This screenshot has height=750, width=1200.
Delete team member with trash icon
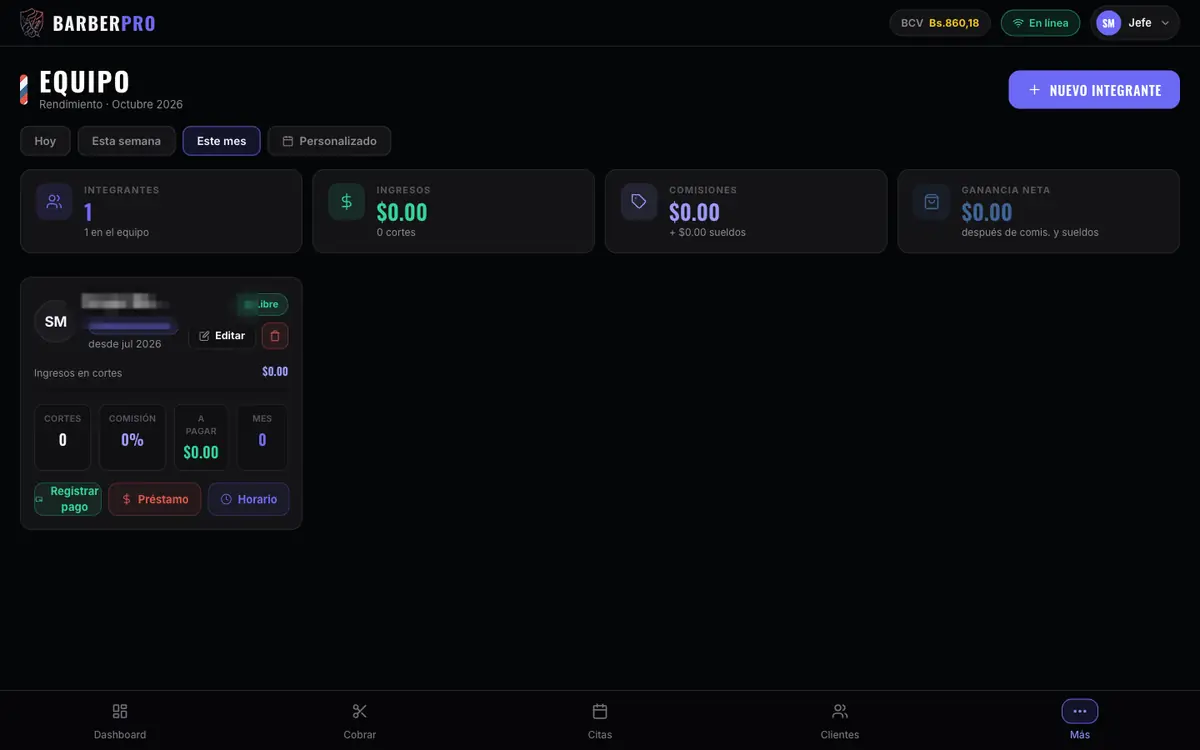[275, 336]
